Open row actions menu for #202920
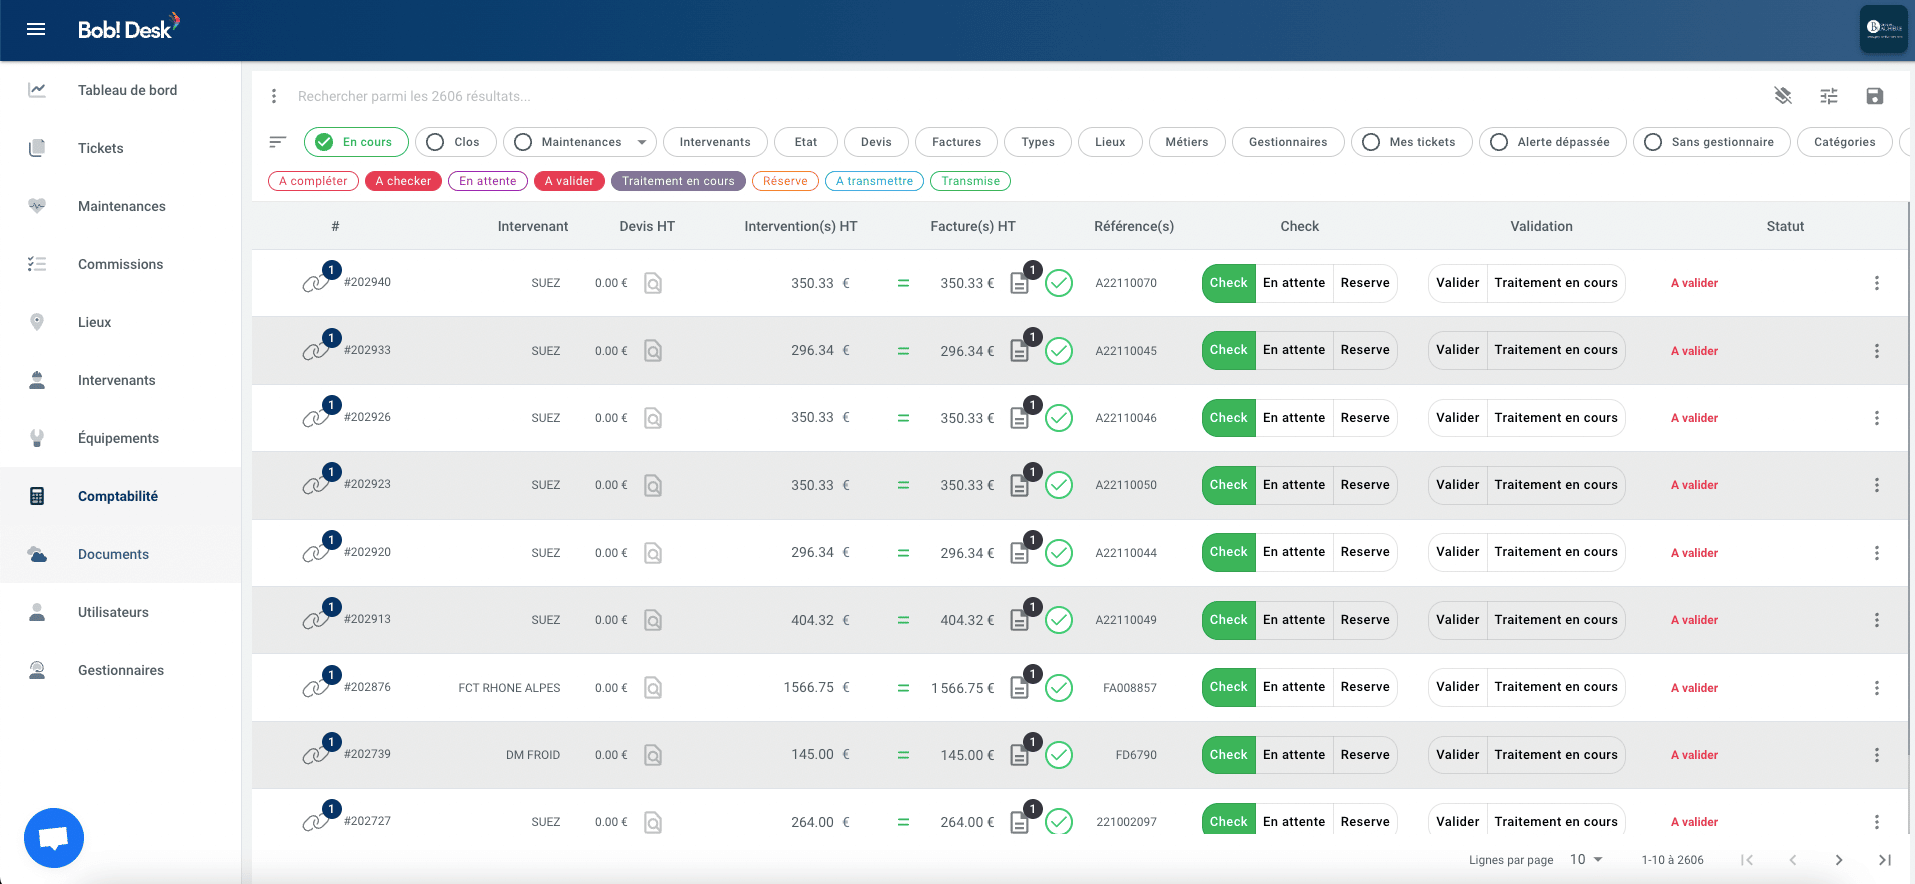 1877,553
